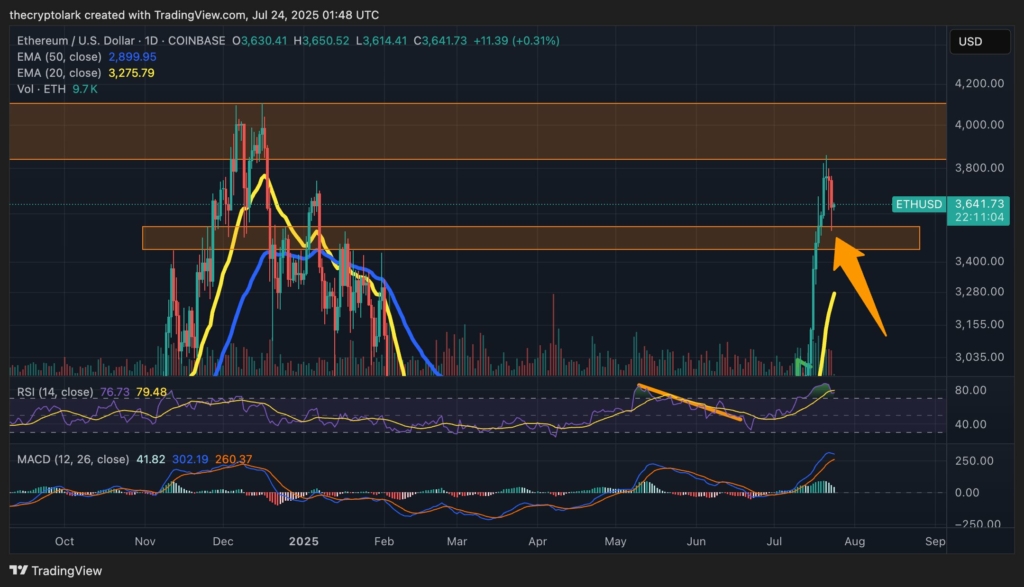
Task: Click the volume value 9.7K
Action: [85, 89]
